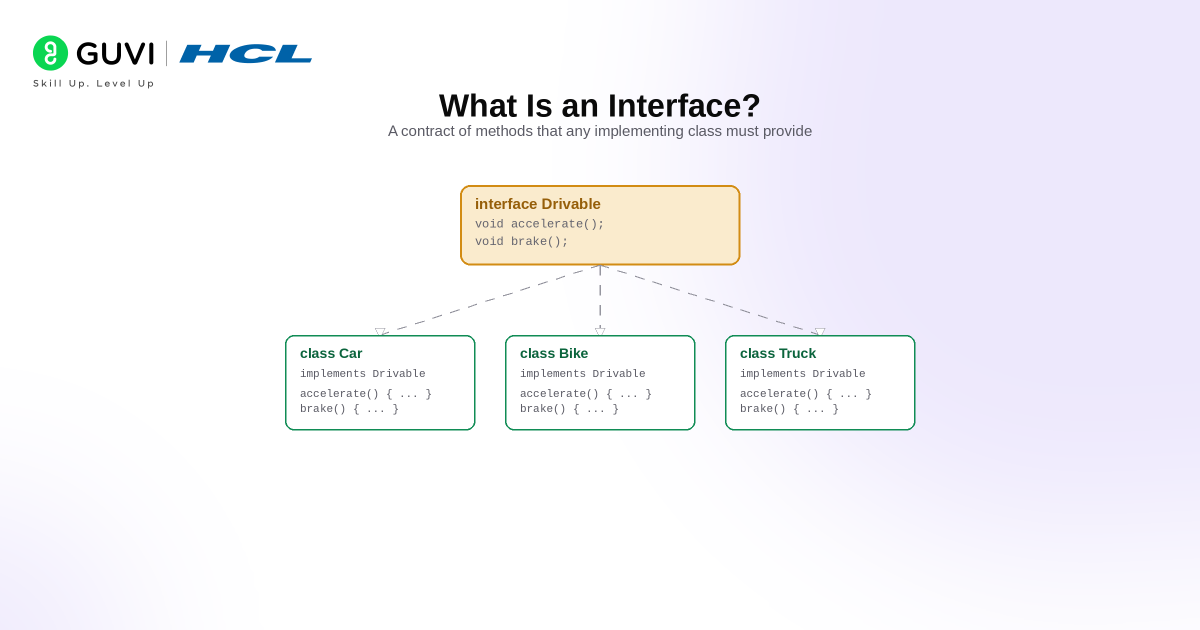Click the accelerate() method in class Car
The width and height of the screenshot is (1200, 630).
click(x=366, y=394)
